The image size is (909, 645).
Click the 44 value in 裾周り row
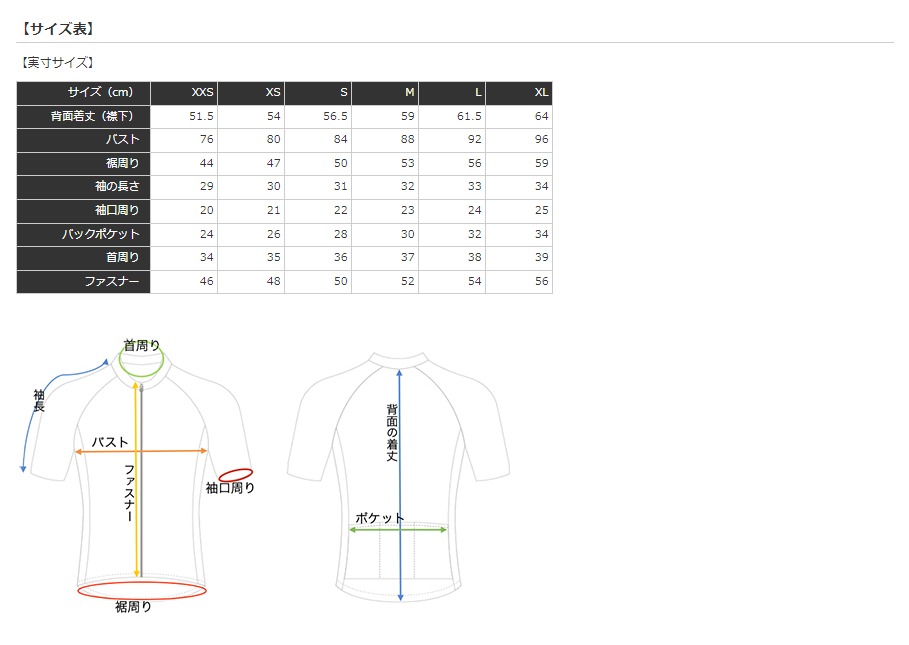point(206,163)
